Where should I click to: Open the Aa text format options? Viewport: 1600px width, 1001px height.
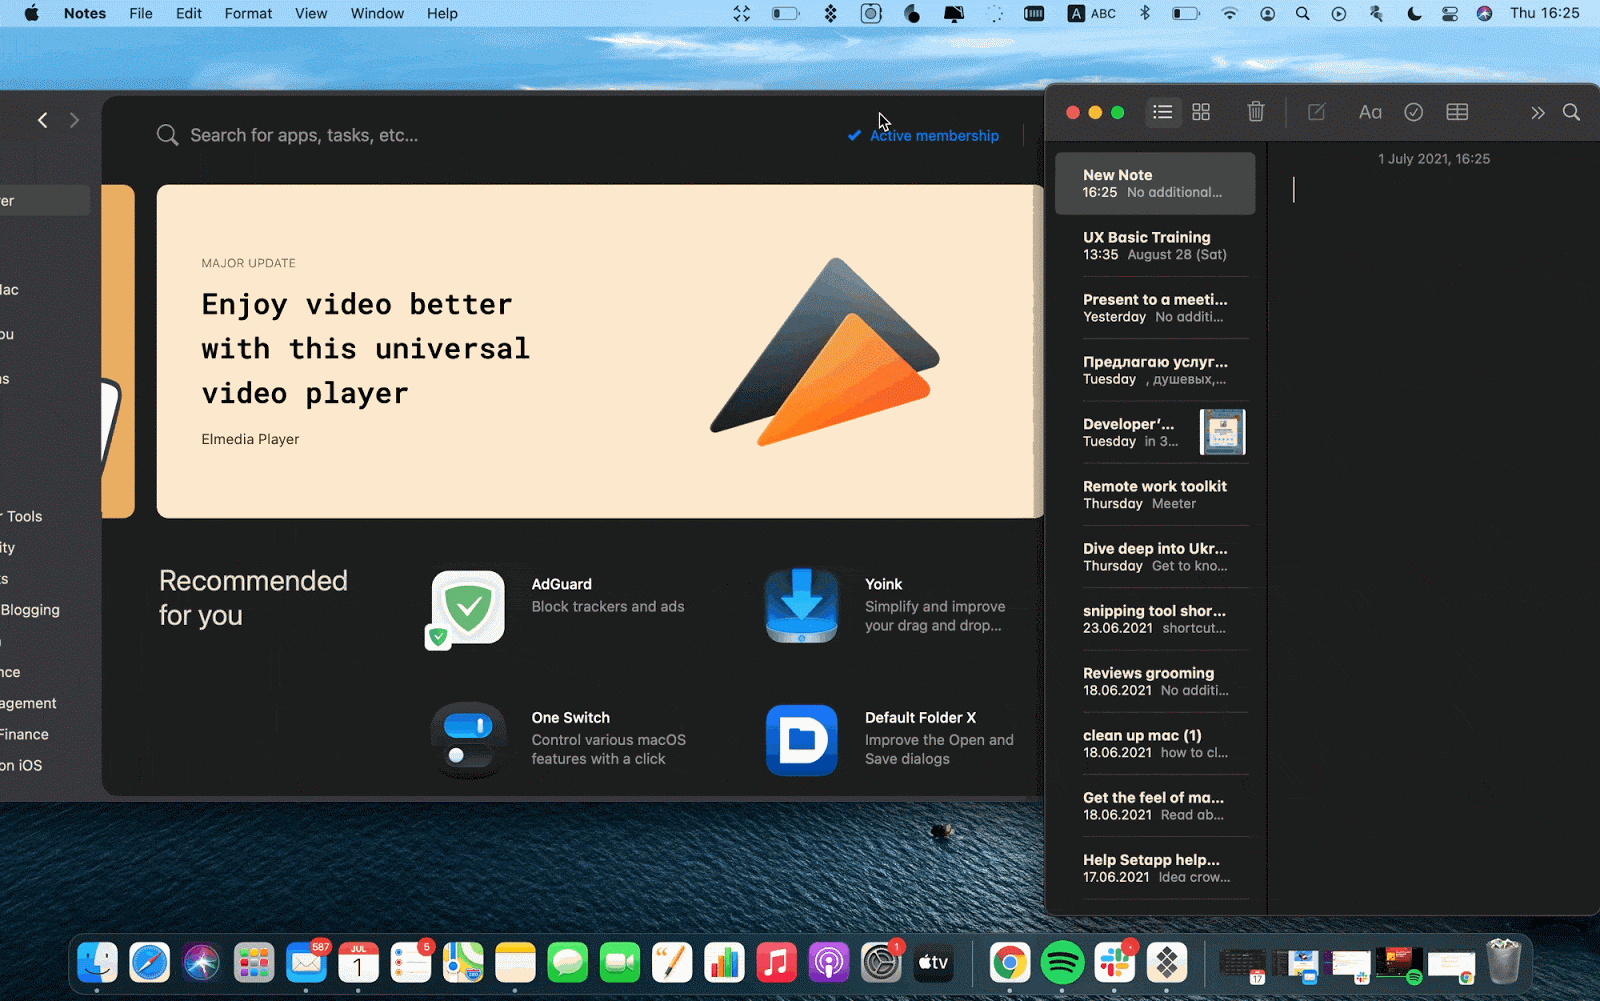pyautogui.click(x=1370, y=112)
